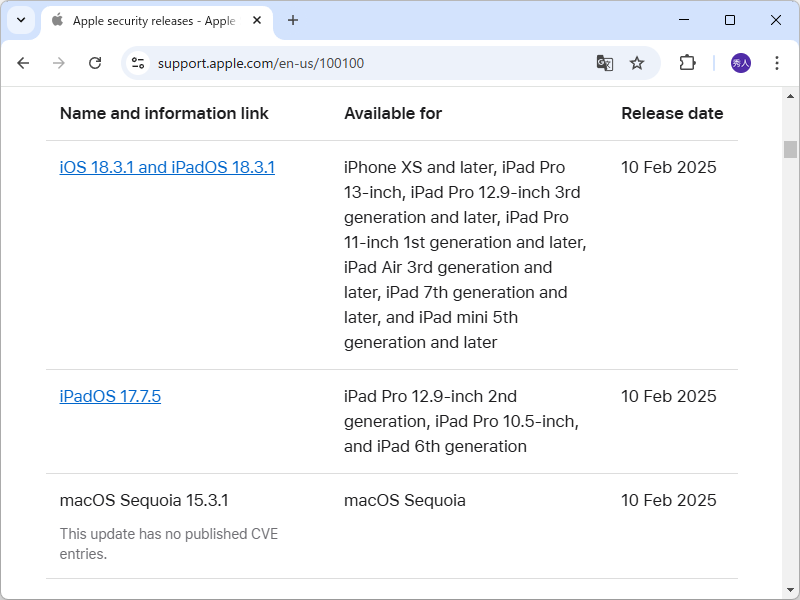Click the address bar URL field
The width and height of the screenshot is (800, 600).
pyautogui.click(x=300, y=62)
